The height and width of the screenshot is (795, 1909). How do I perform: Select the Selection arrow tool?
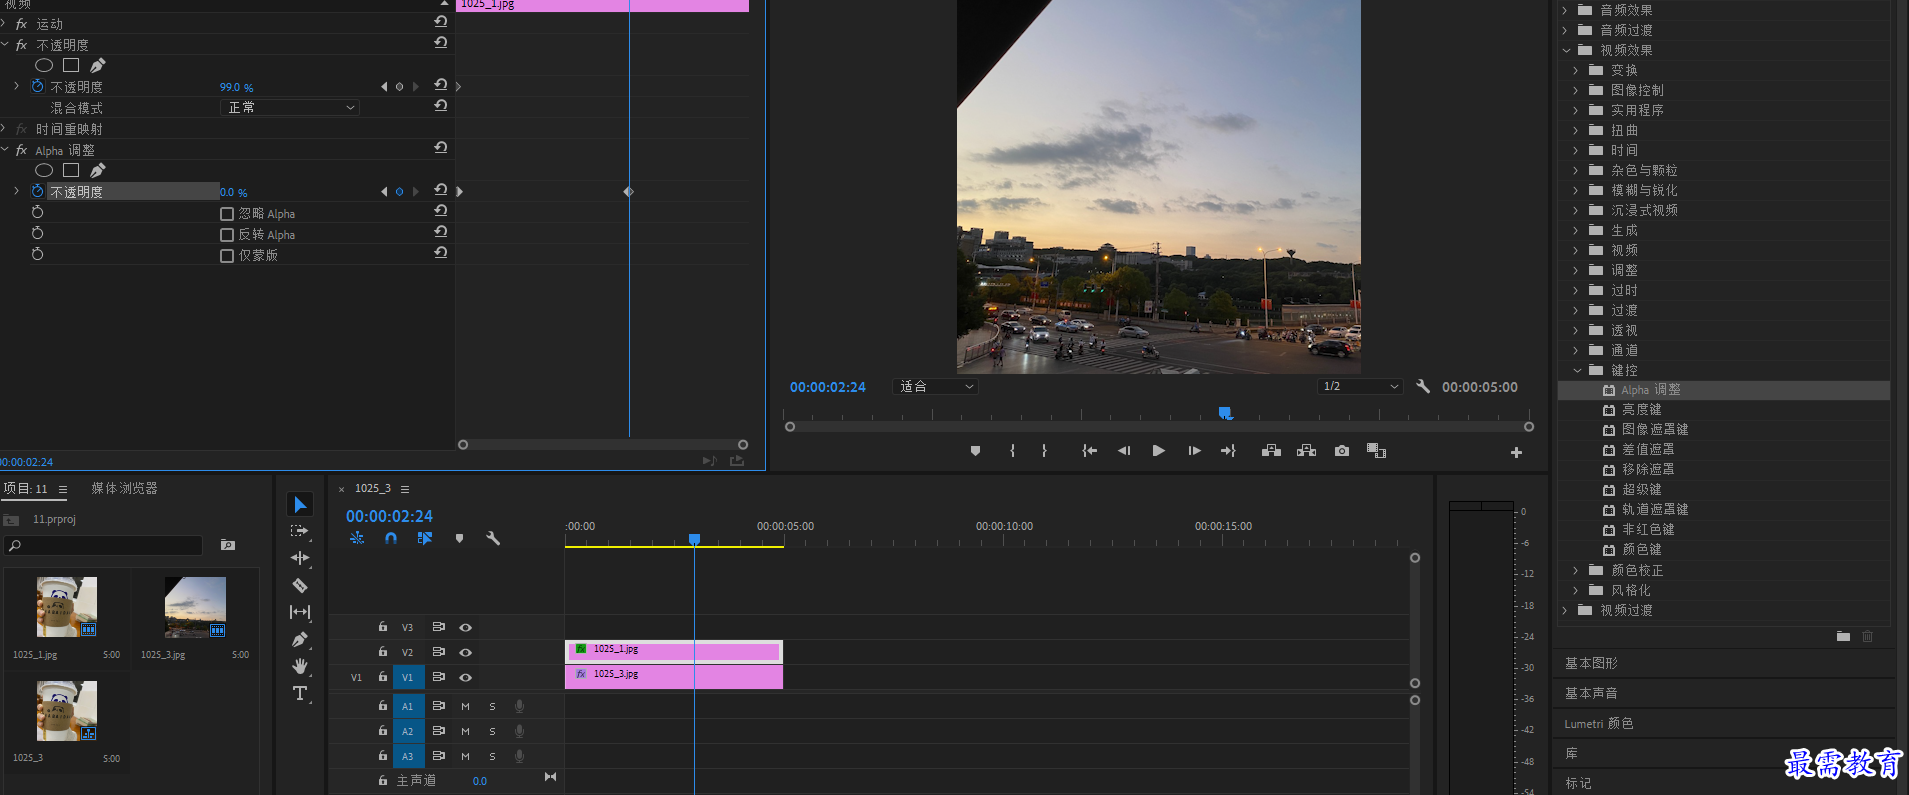[300, 504]
